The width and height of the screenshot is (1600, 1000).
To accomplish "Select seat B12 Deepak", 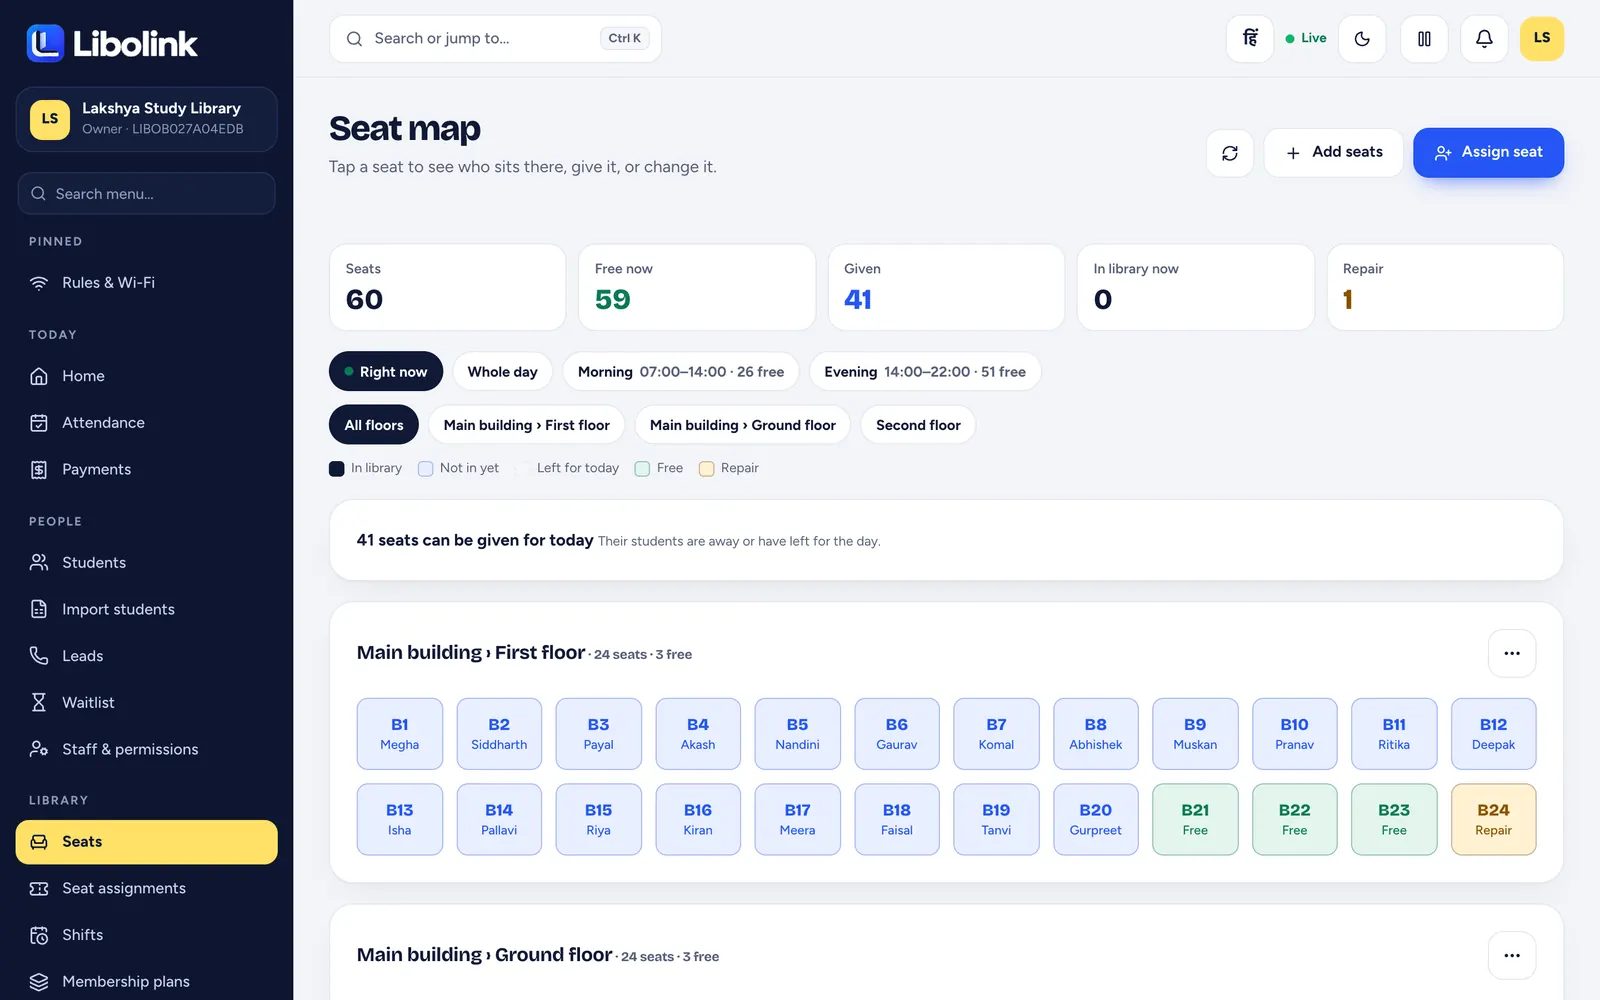I will pyautogui.click(x=1493, y=734).
